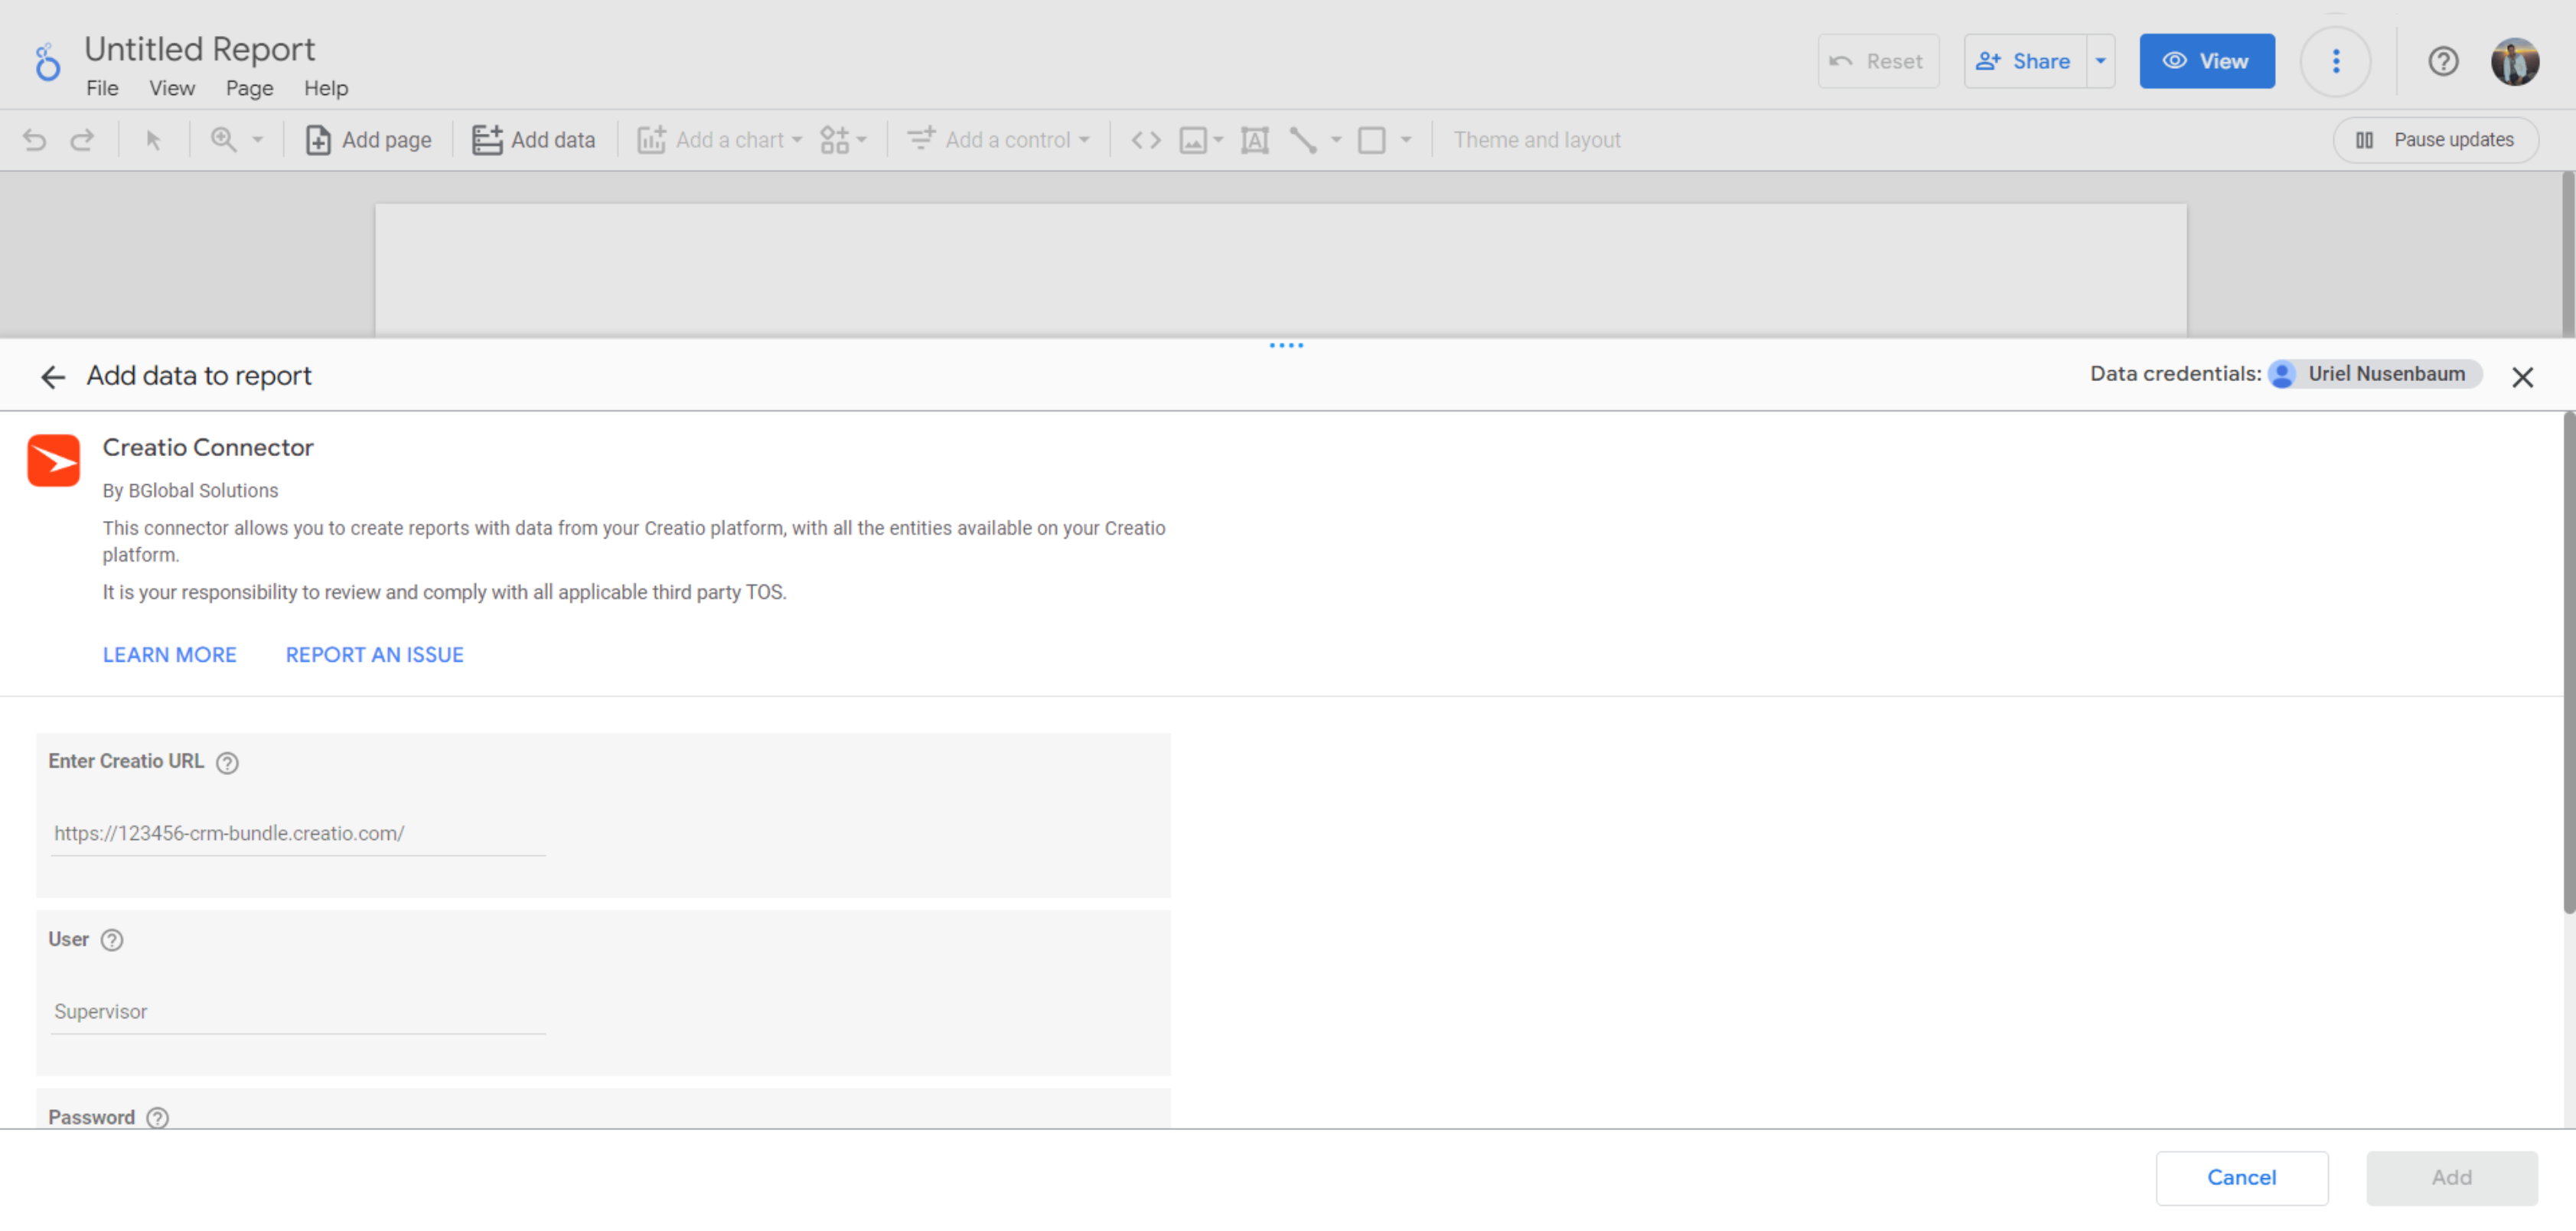Expand the shape dropdown arrow
This screenshot has height=1231, width=2576.
(x=1406, y=140)
